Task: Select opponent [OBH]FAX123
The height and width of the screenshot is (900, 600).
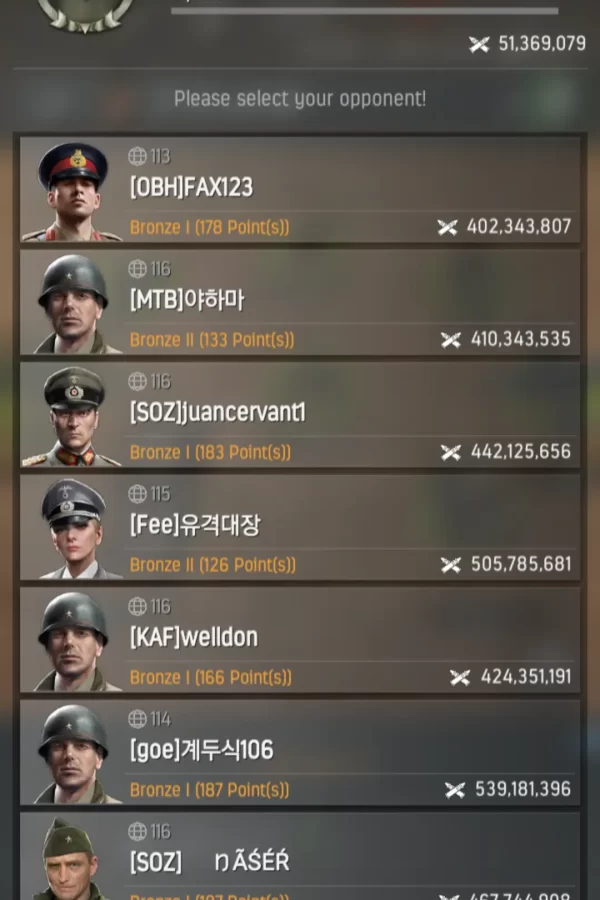Action: (300, 189)
